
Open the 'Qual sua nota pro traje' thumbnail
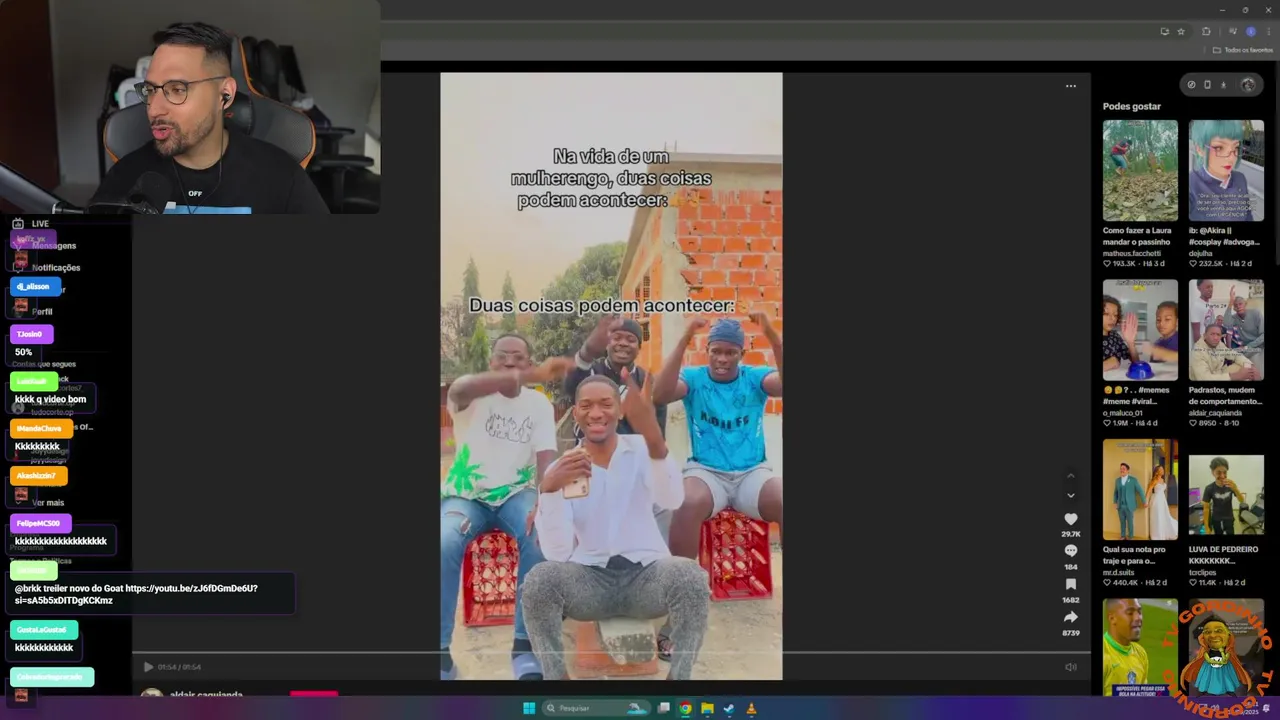tap(1140, 490)
